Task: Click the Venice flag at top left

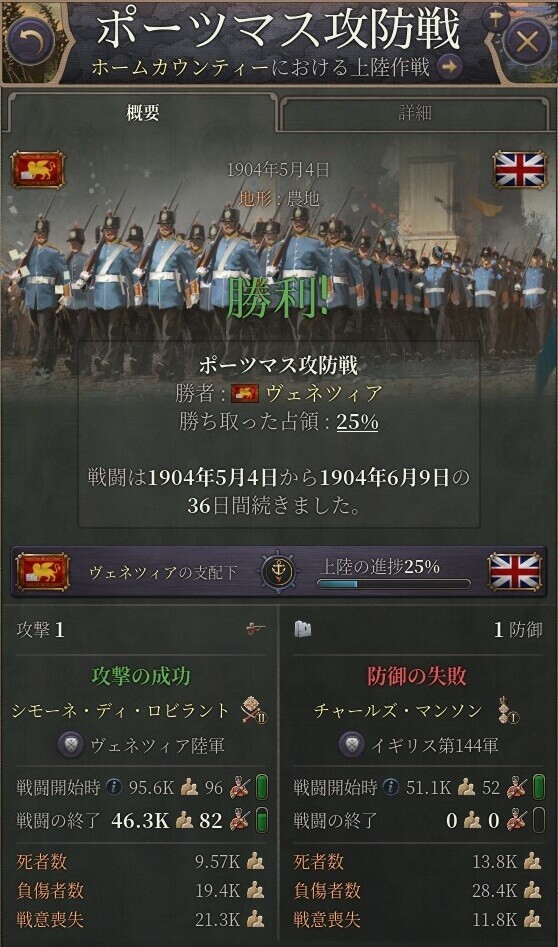Action: [x=38, y=170]
